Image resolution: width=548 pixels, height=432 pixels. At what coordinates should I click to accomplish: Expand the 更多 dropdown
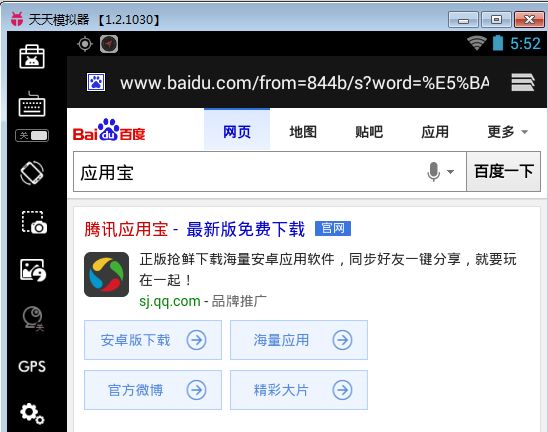507,132
